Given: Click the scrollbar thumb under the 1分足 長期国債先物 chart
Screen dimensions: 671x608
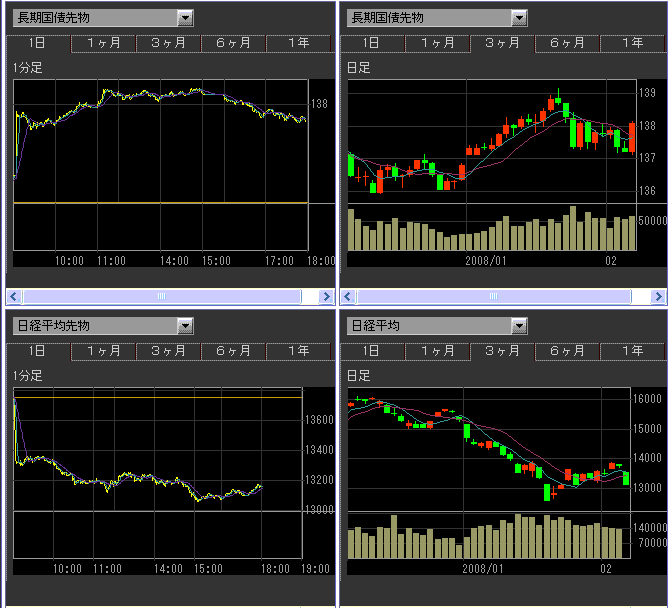Looking at the screenshot, I should 161,296.
